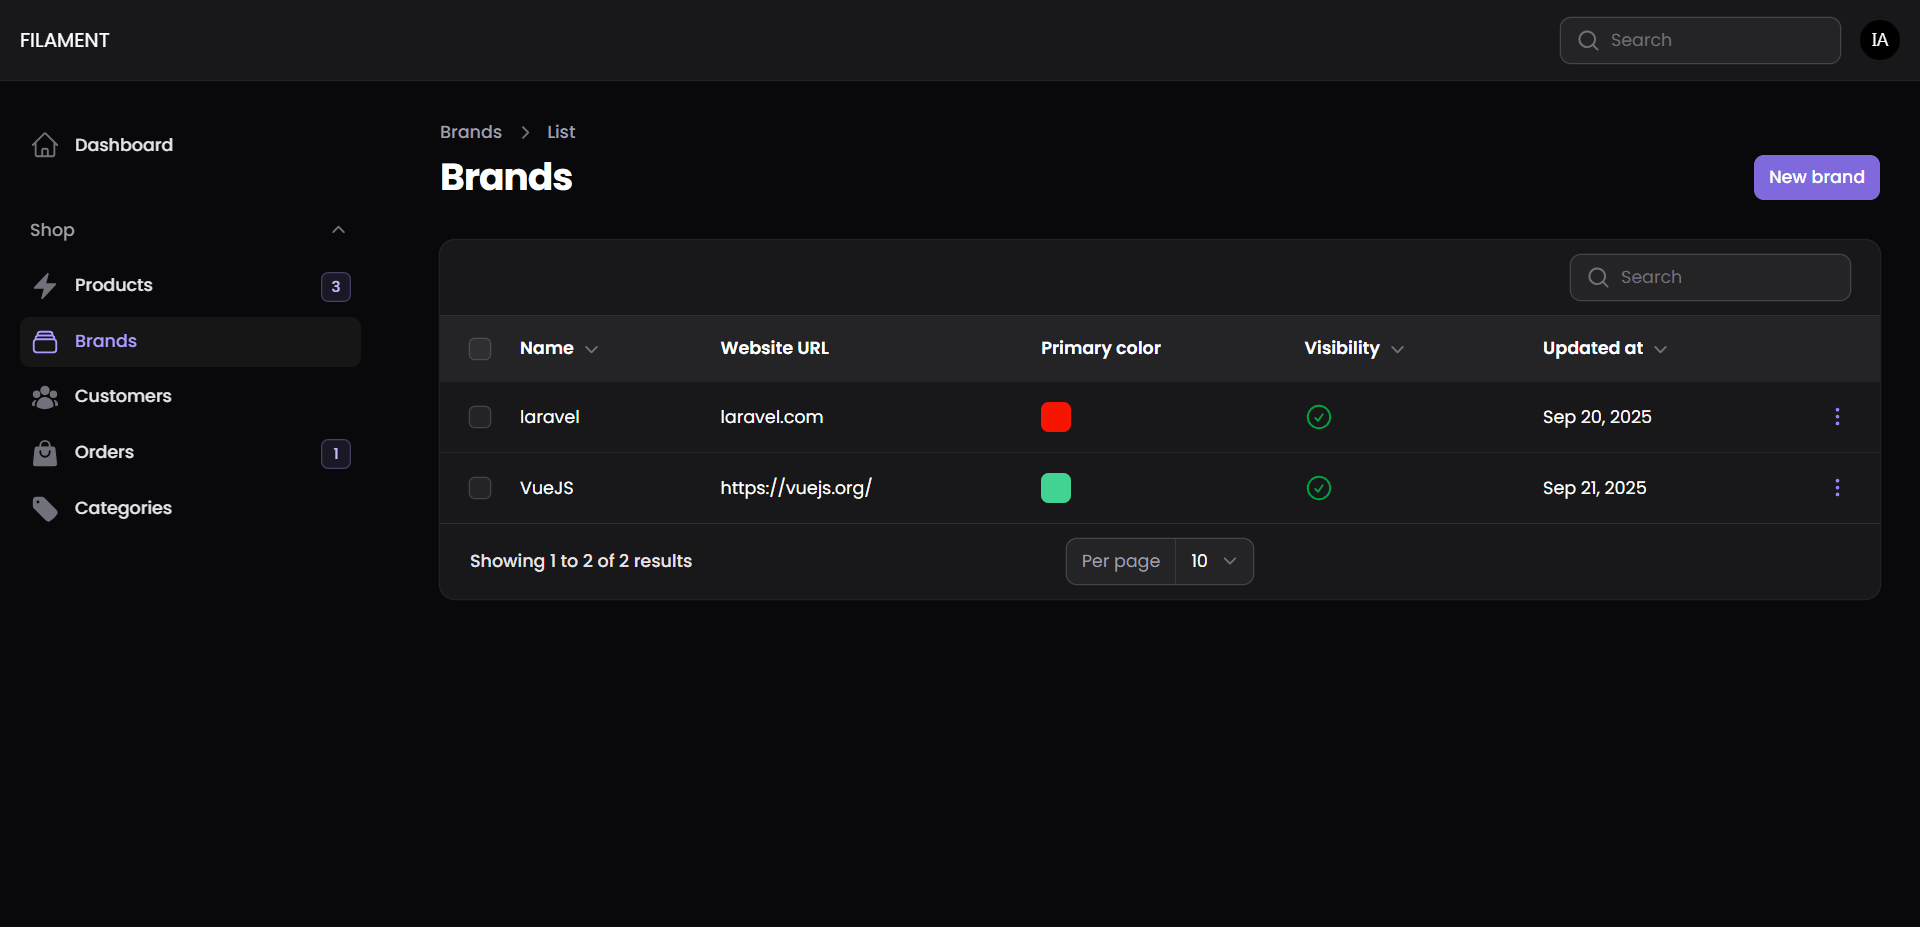Navigate to Customers page
The image size is (1920, 927).
pos(190,397)
